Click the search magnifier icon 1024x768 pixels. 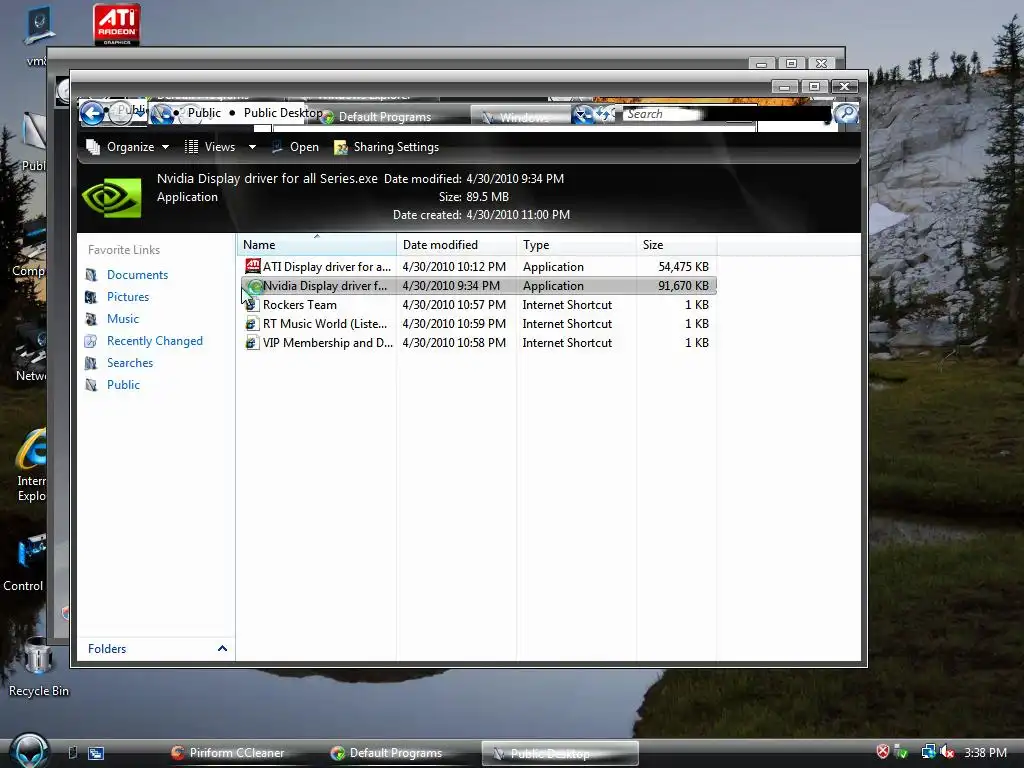pos(846,114)
